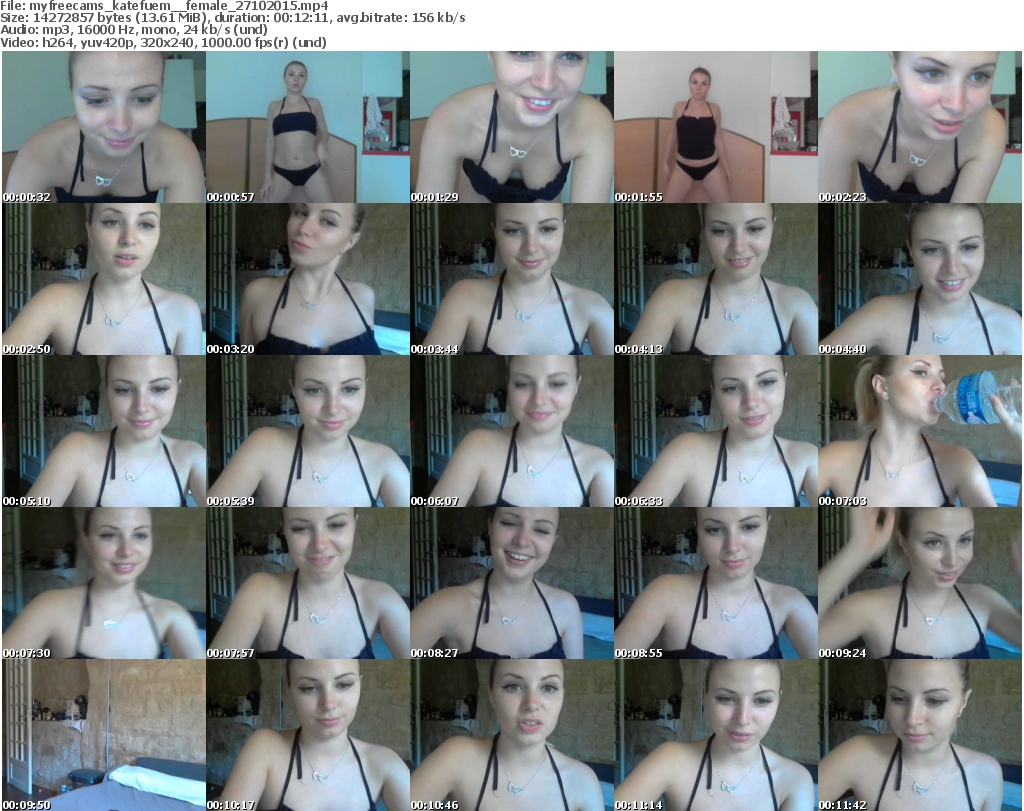Pick the frame labeled 00:06:07
Viewport: 1024px width, 811px height.
(x=512, y=431)
